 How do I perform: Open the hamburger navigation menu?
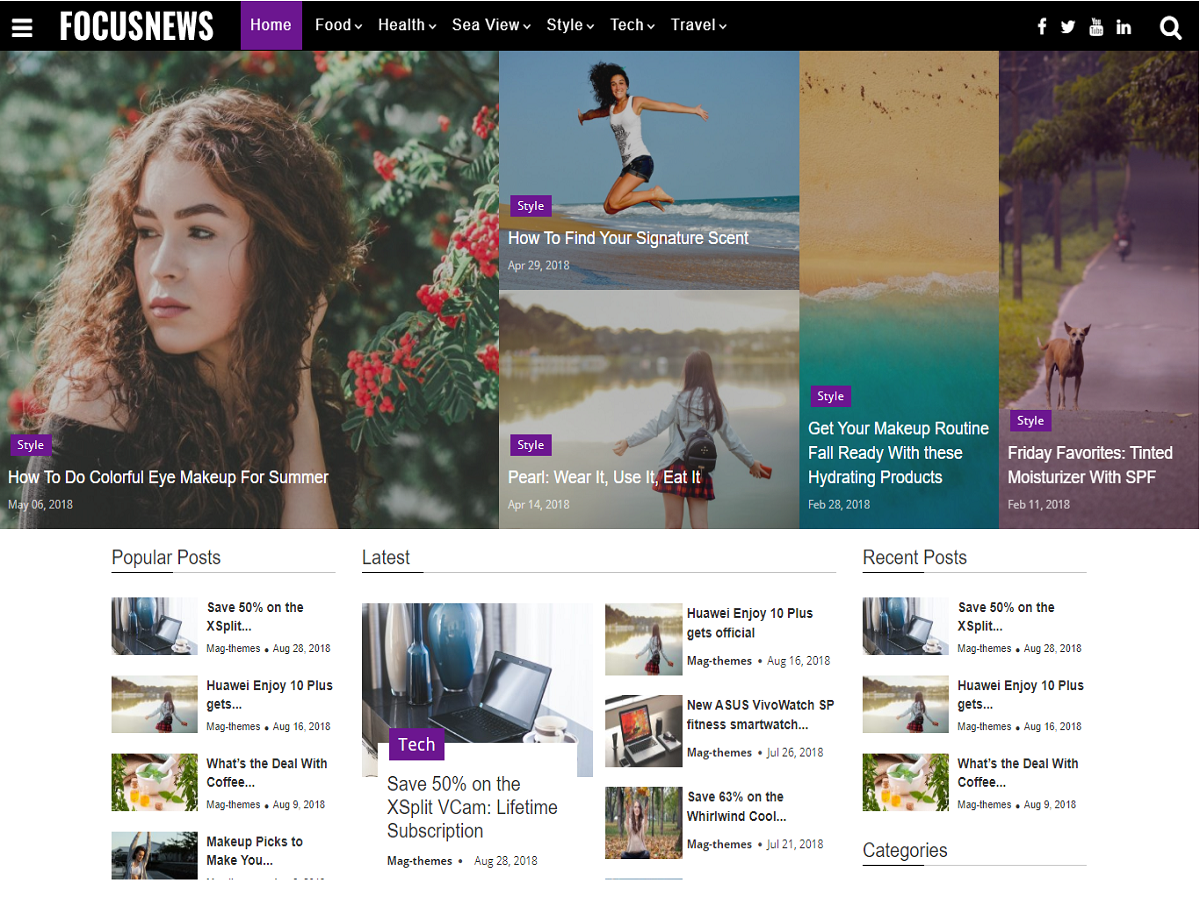(22, 26)
